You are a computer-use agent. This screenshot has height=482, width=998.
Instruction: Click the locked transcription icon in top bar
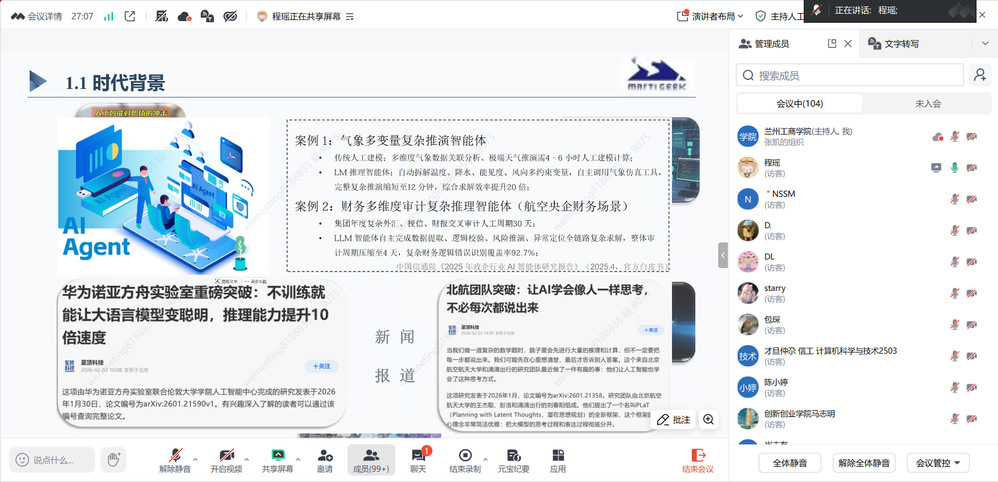coord(207,17)
